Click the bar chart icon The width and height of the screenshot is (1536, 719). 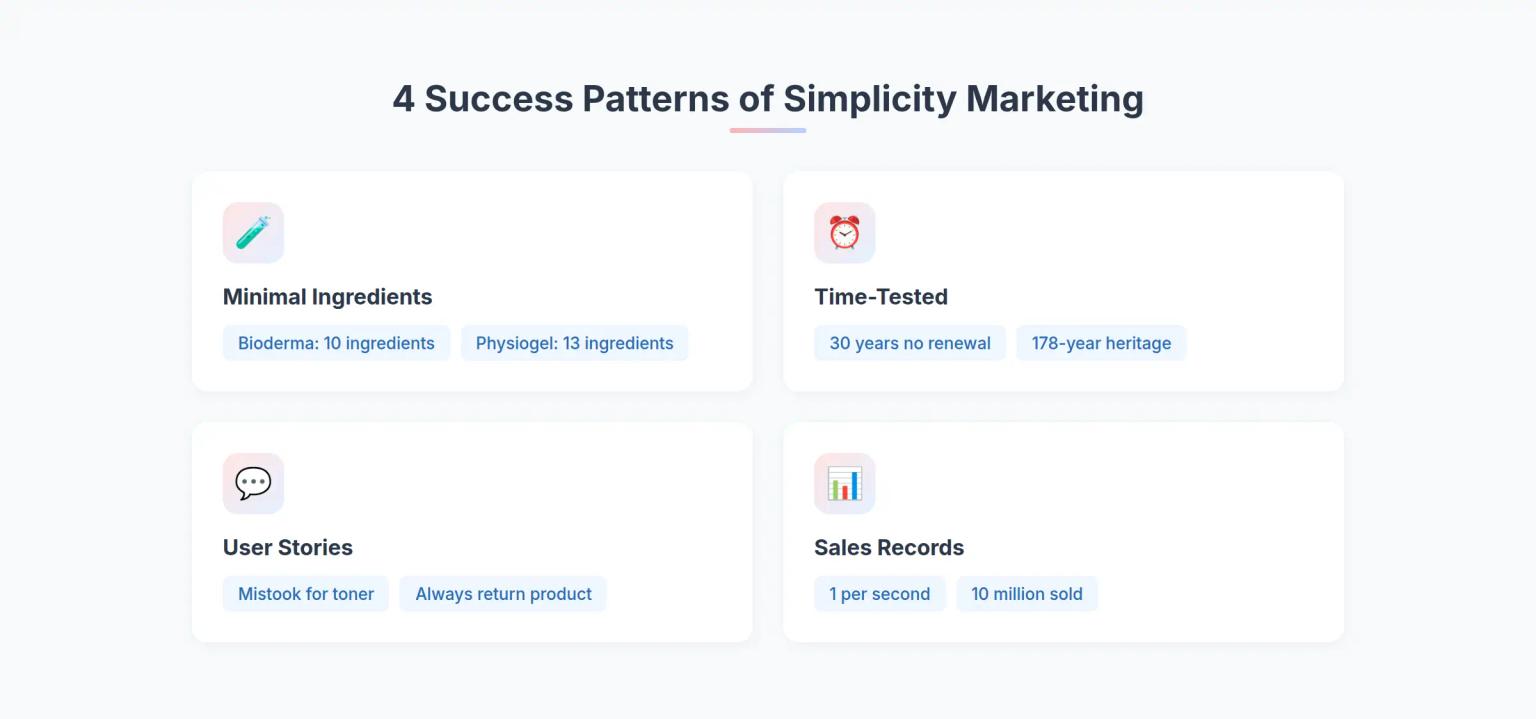click(x=844, y=484)
